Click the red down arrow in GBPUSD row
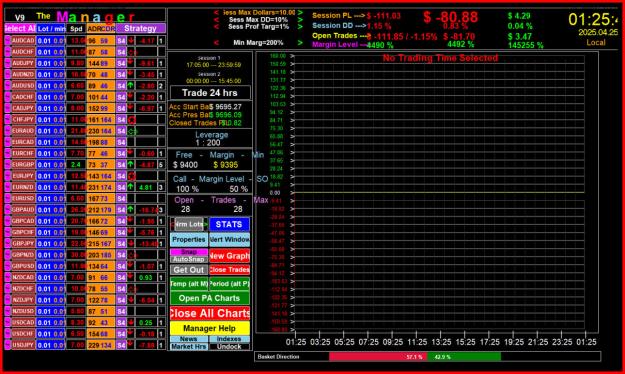This screenshot has height=374, width=625. (131, 266)
